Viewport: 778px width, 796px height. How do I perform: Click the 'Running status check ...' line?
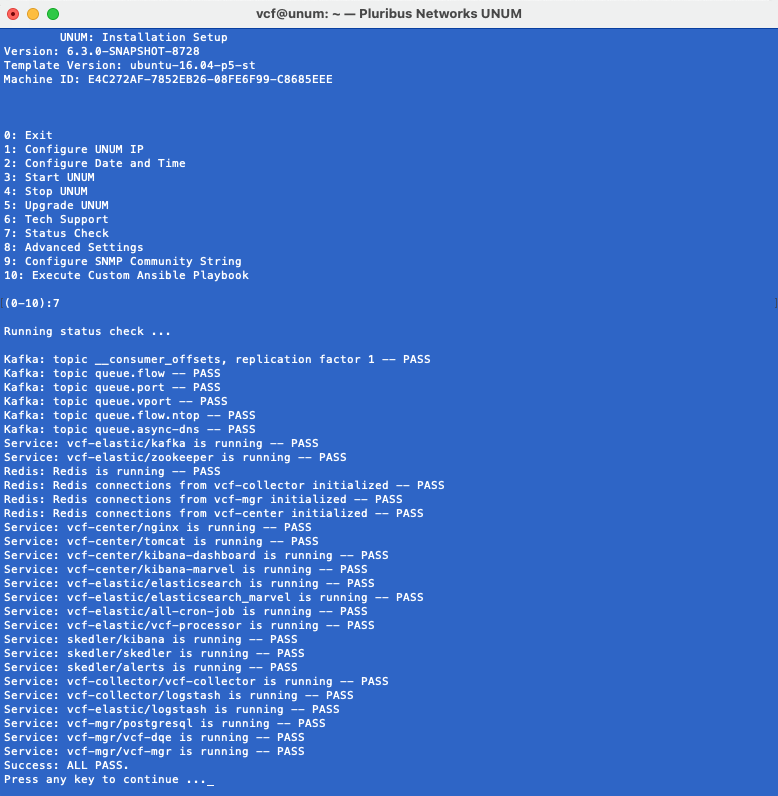point(87,331)
